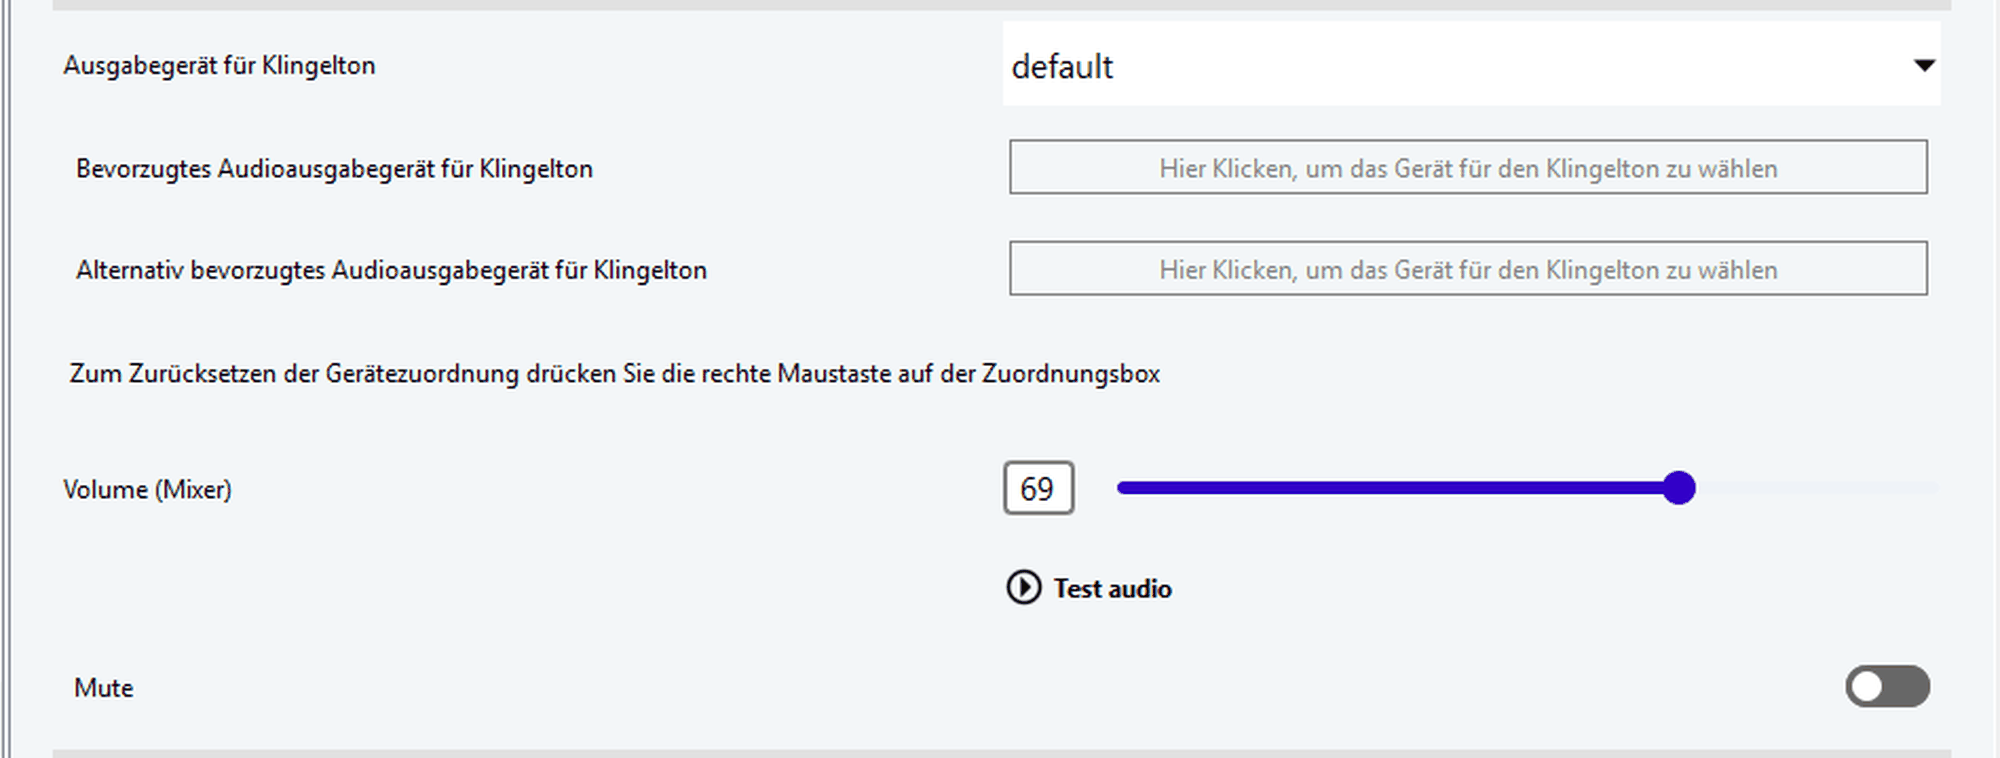This screenshot has height=758, width=2000.
Task: Open the "default" output device combo box
Action: tap(1470, 65)
